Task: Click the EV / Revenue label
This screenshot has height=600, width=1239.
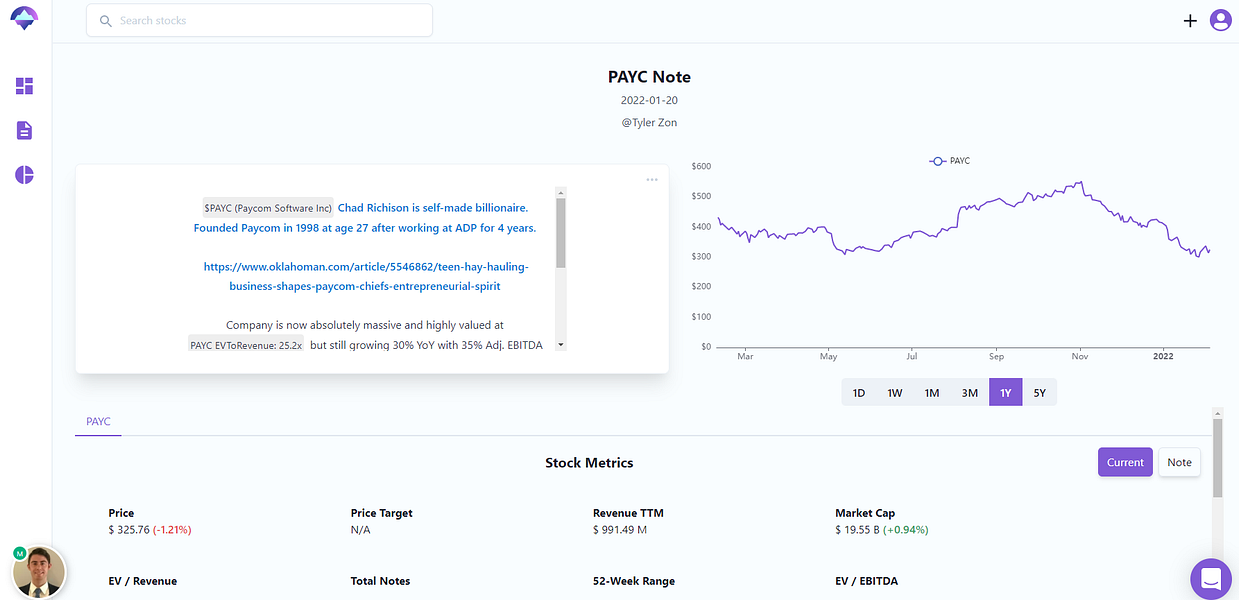Action: 142,581
